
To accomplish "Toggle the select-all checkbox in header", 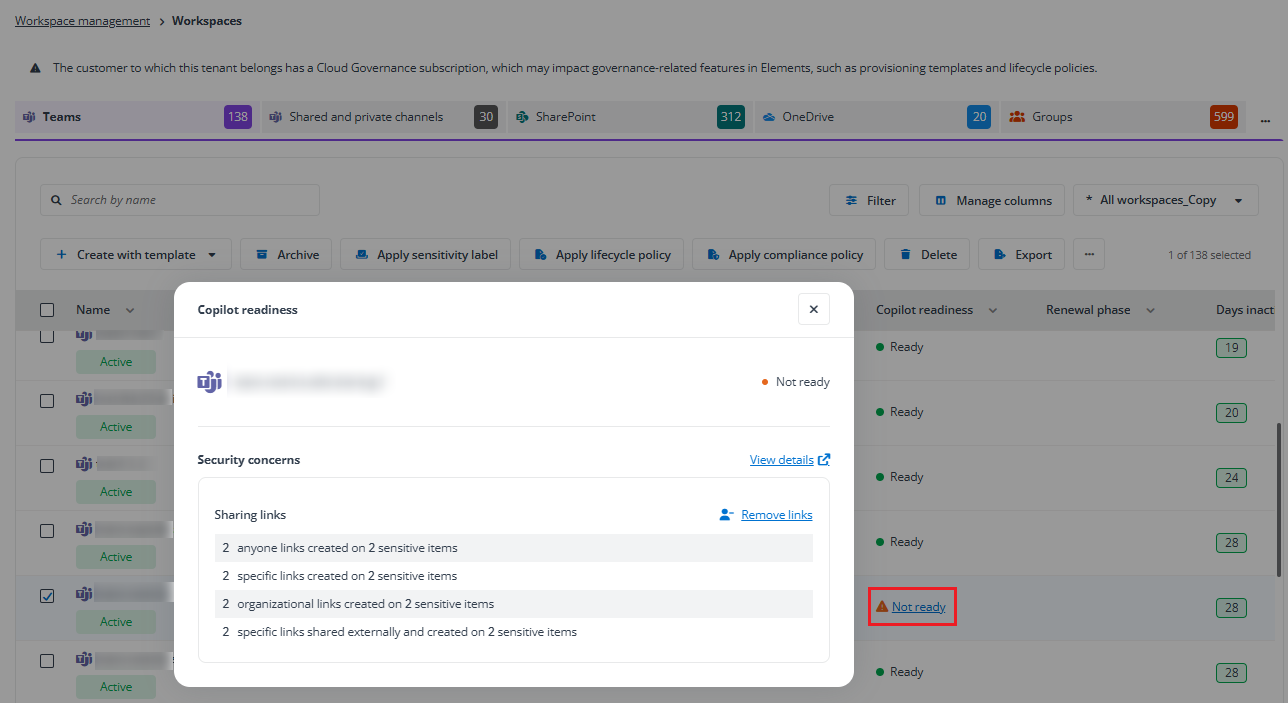I will coord(47,310).
